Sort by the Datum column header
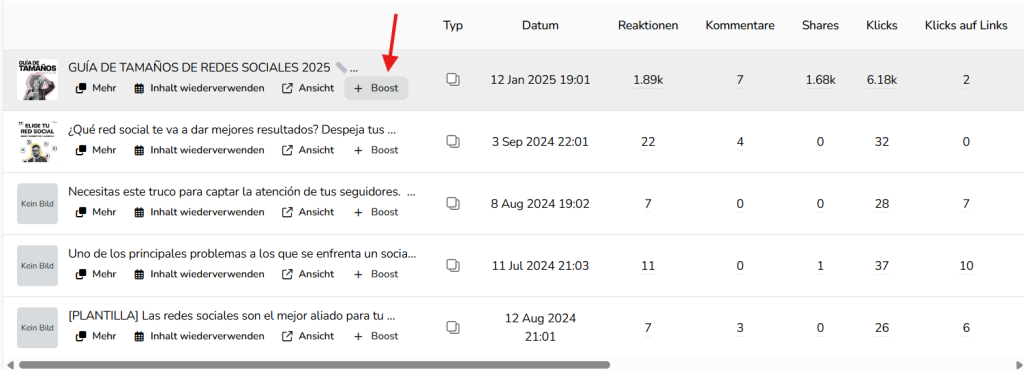1024x370 pixels. [540, 26]
